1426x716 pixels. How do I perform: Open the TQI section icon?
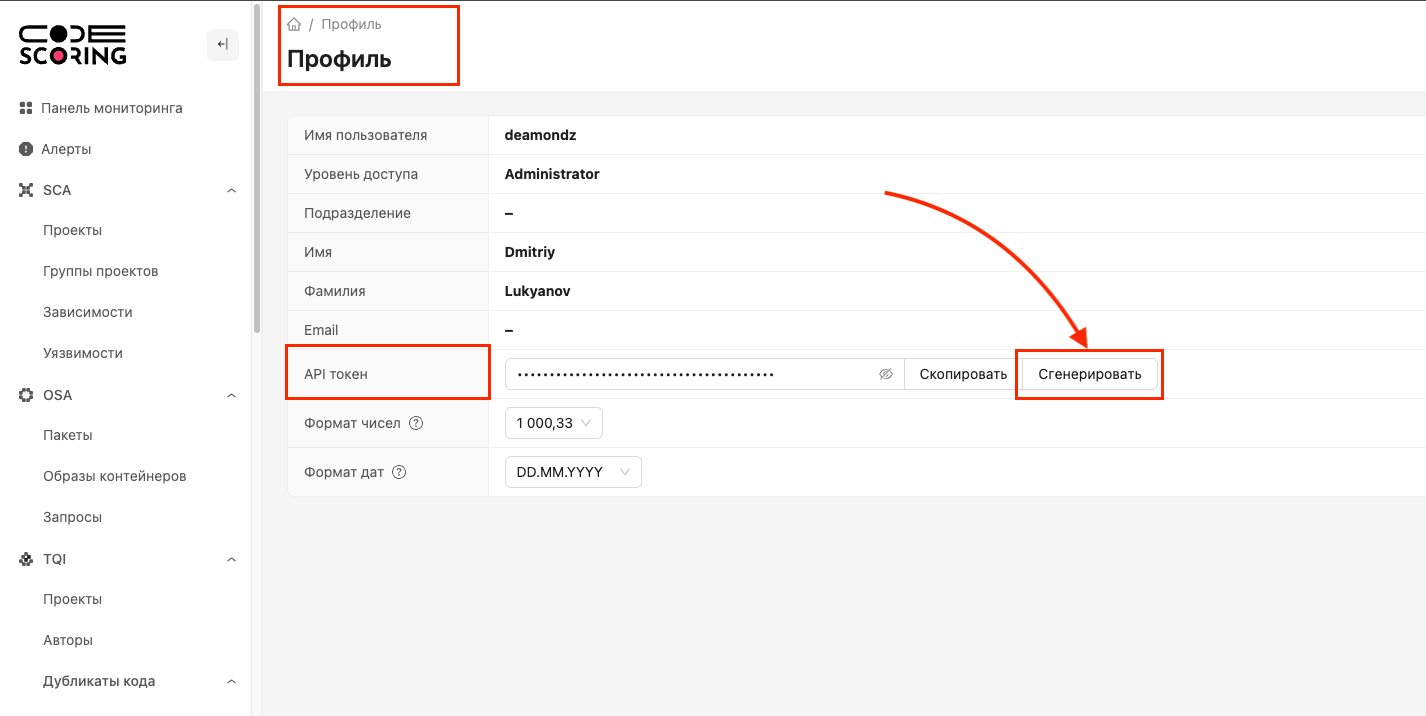[x=25, y=558]
